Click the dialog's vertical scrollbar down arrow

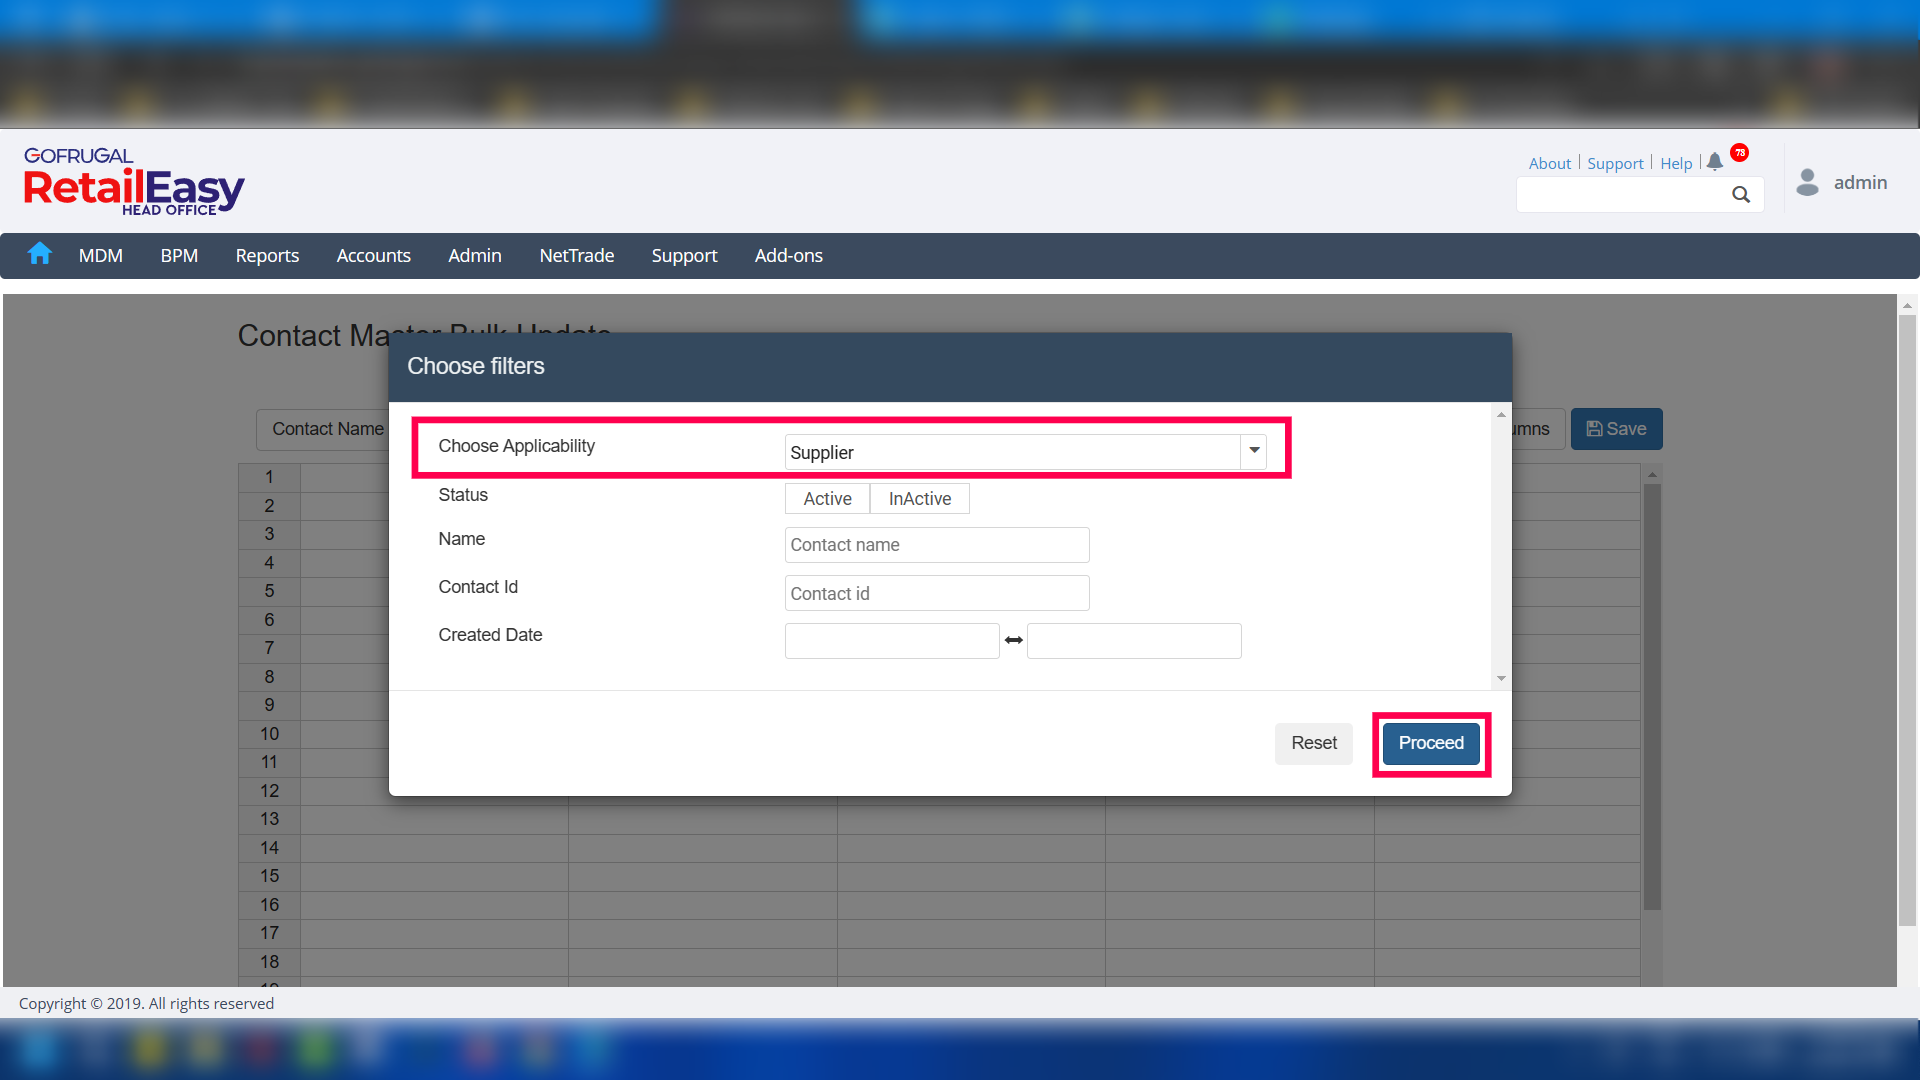(x=1501, y=678)
